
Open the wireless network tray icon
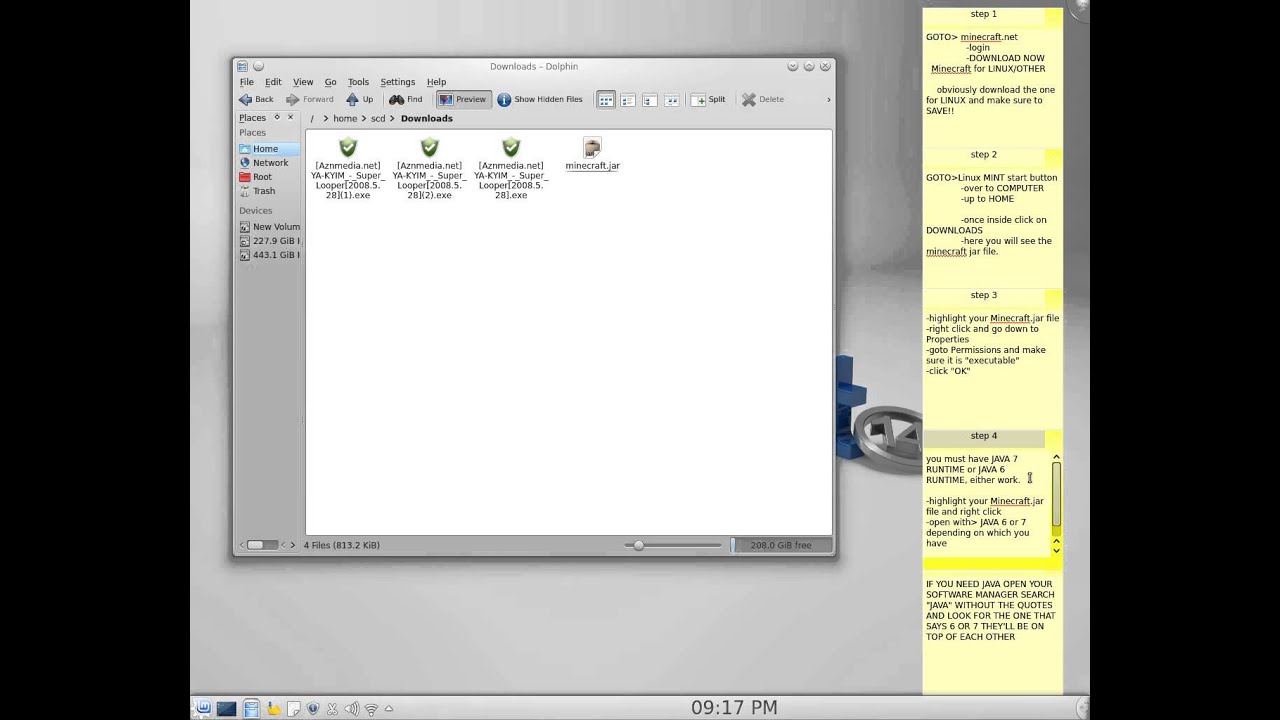[371, 709]
